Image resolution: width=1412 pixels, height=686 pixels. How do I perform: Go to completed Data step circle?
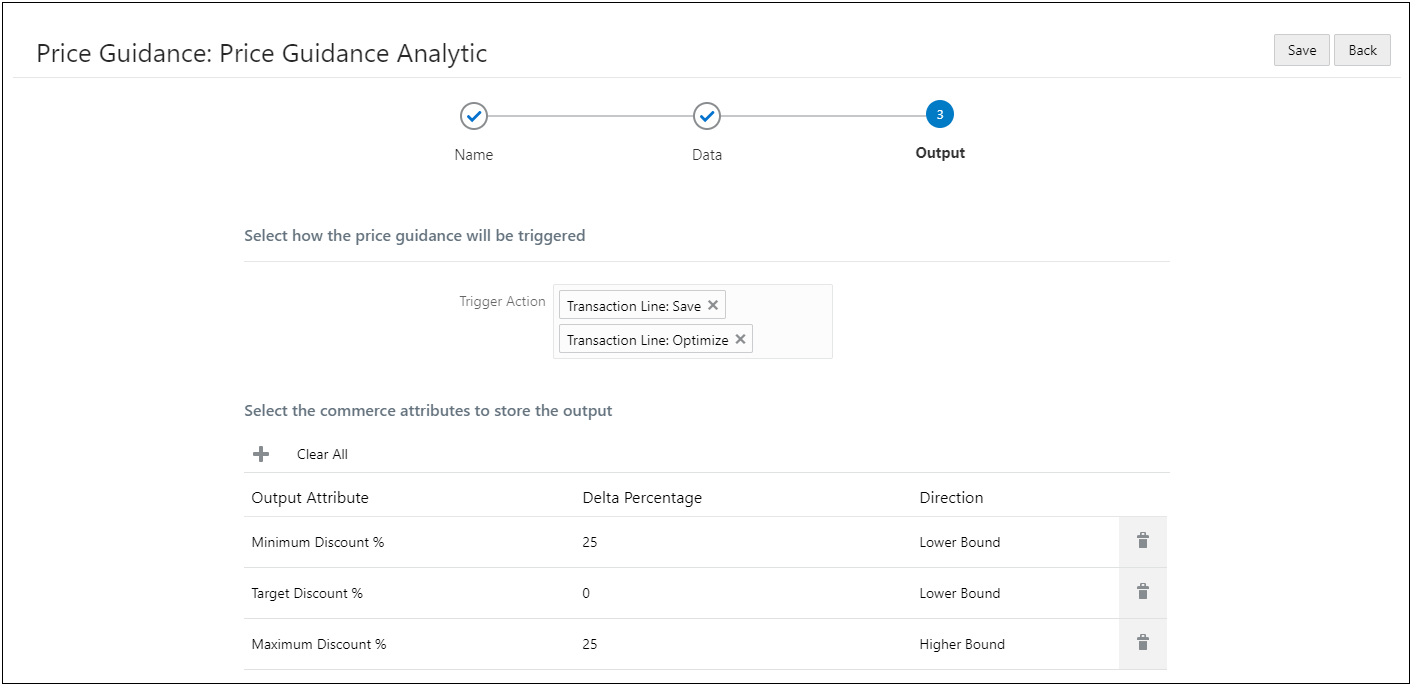pos(707,116)
